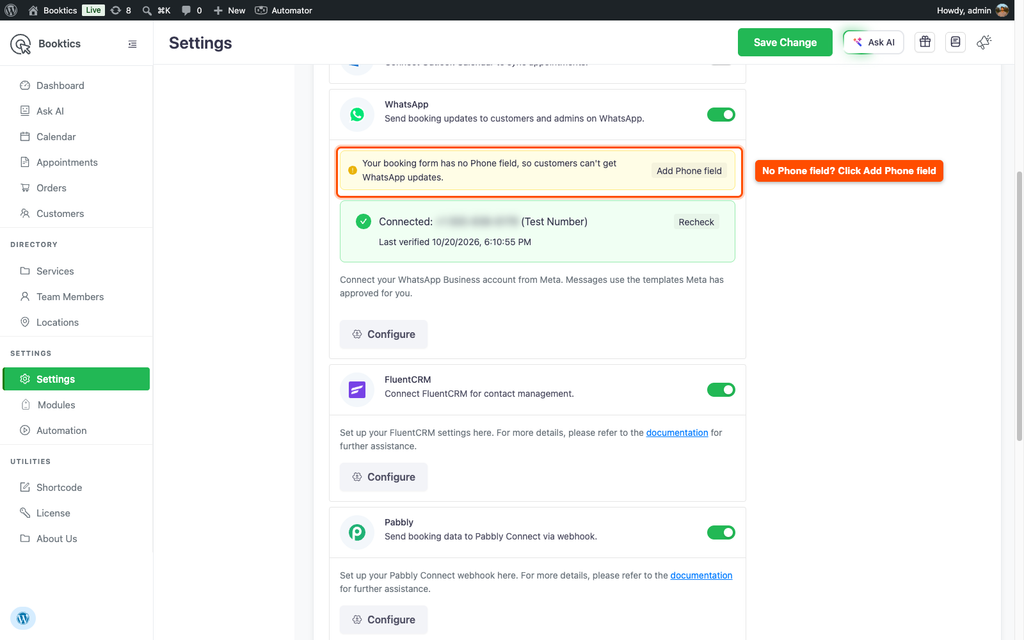Open the Modules page

pyautogui.click(x=56, y=405)
